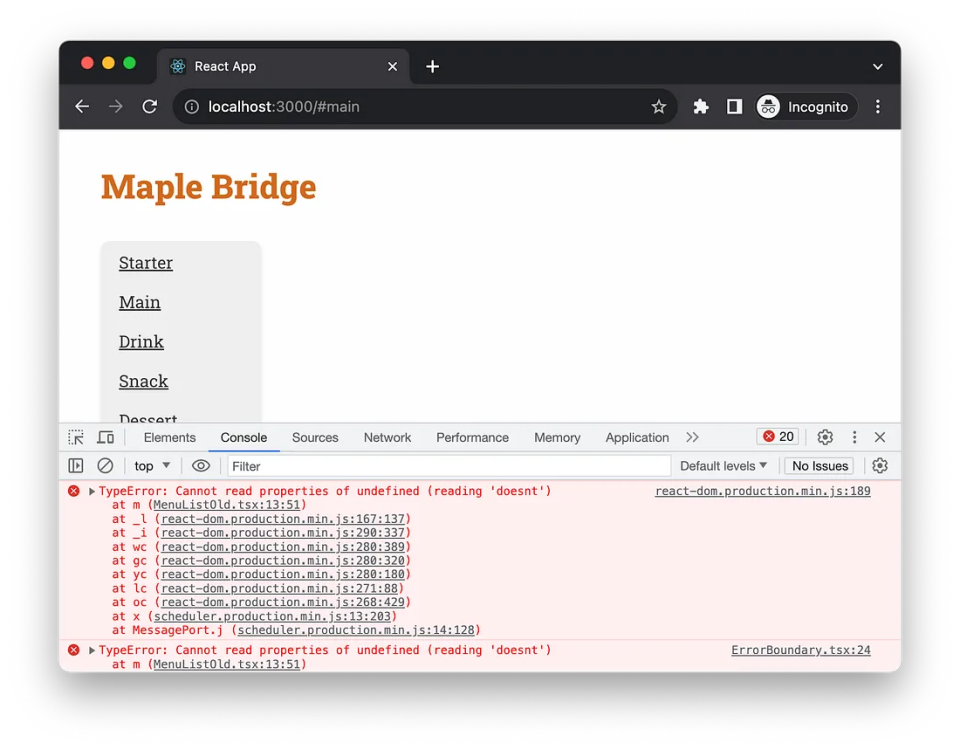Screen dimensions: 960x750
Task: Click the second error's red icon
Action: (x=73, y=650)
